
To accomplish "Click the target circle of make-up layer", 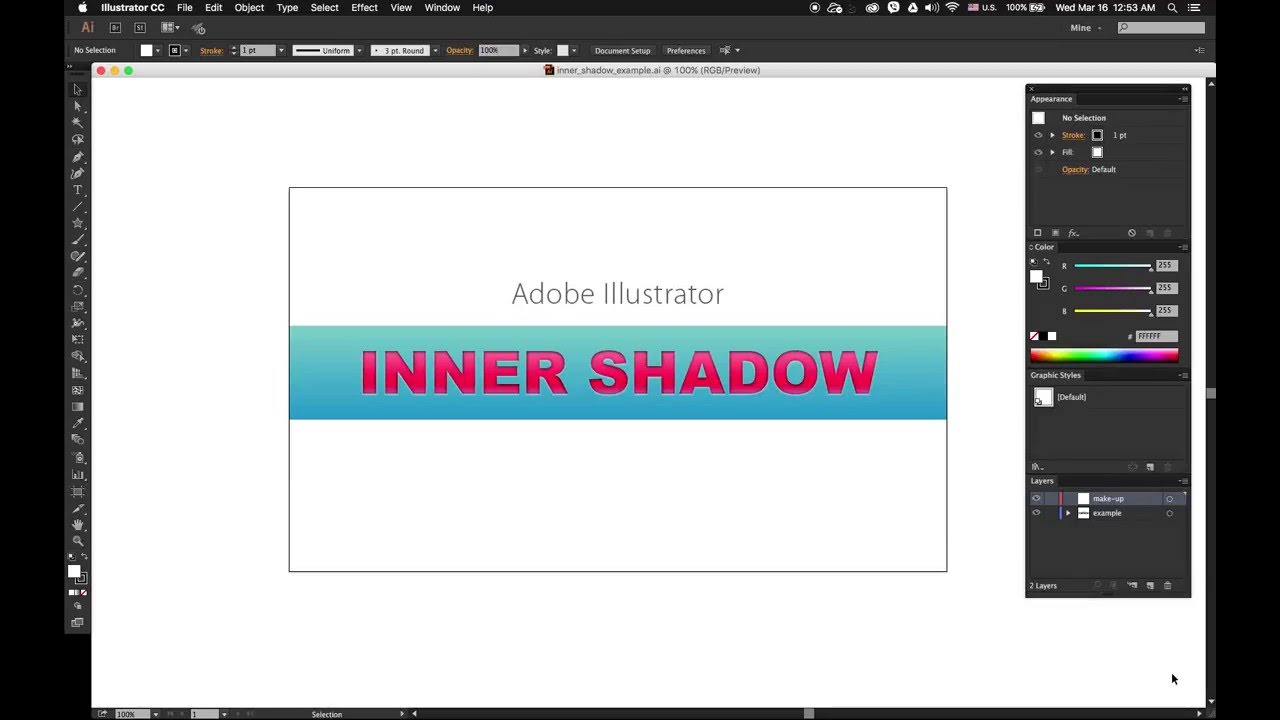I will point(1169,499).
